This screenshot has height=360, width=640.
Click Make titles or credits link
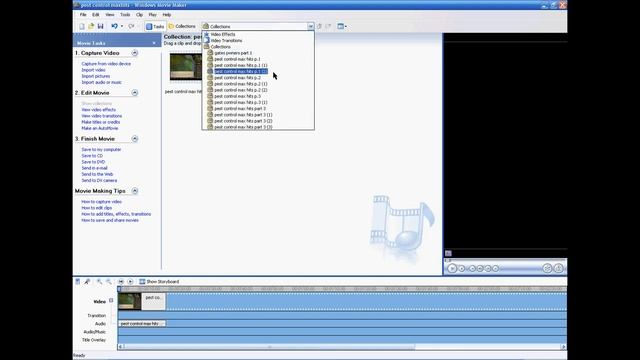(100, 122)
